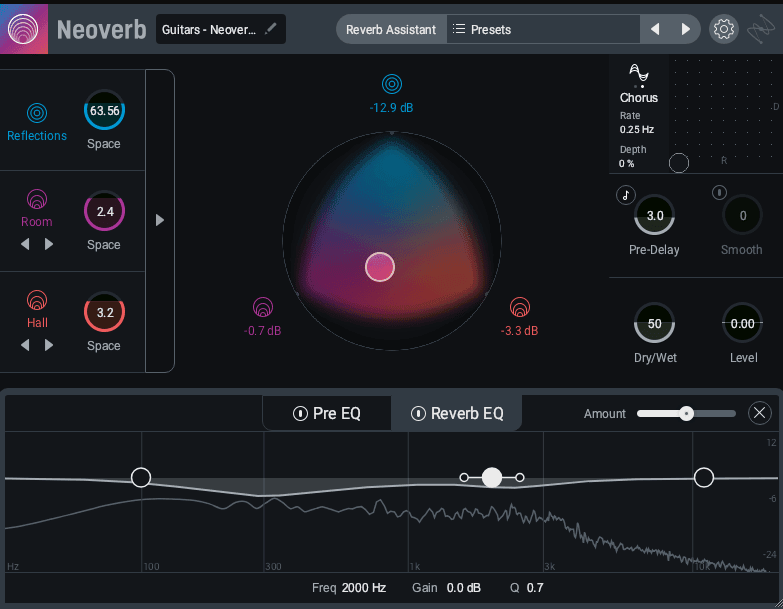Viewport: 783px width, 609px height.
Task: Click the iZotope scribble logo icon
Action: pos(761,29)
